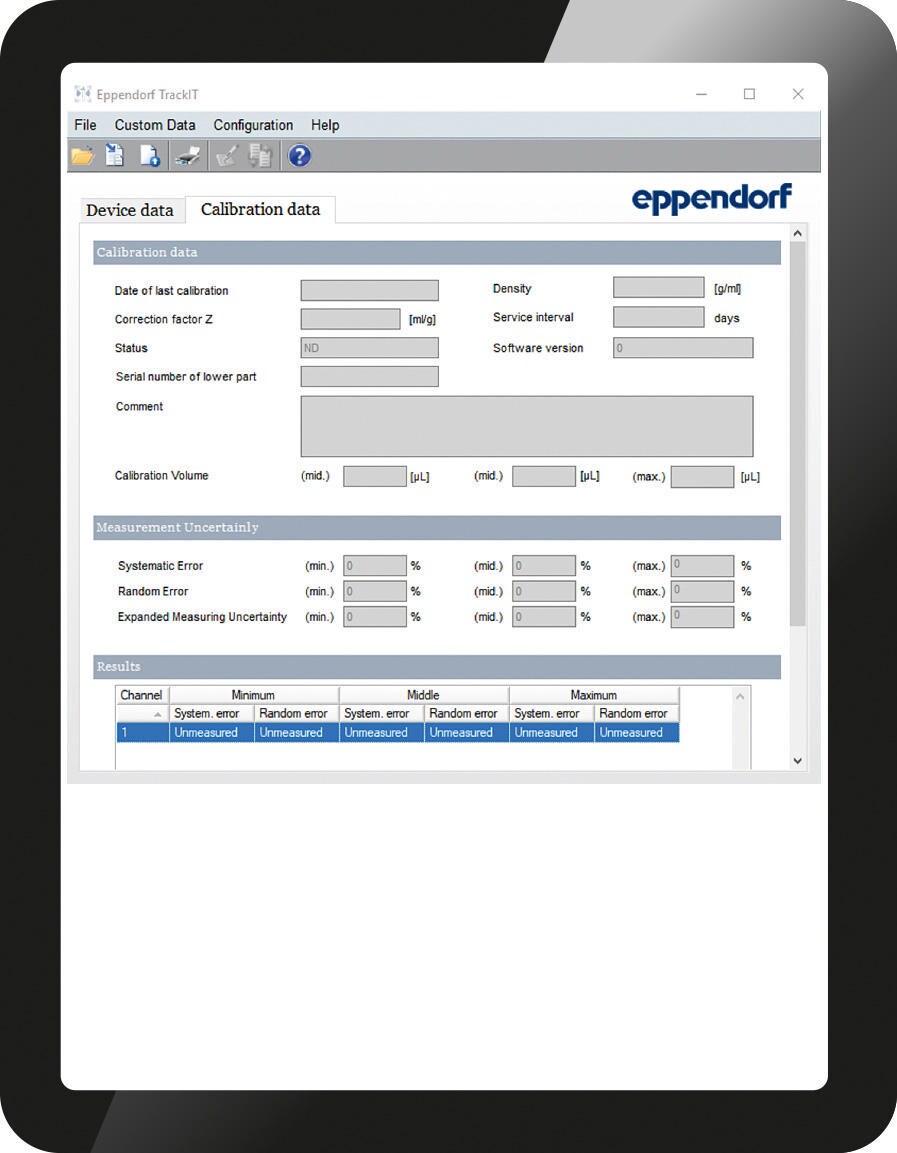Click the Systematic Error mid. percent field
Image resolution: width=897 pixels, height=1153 pixels.
(544, 565)
